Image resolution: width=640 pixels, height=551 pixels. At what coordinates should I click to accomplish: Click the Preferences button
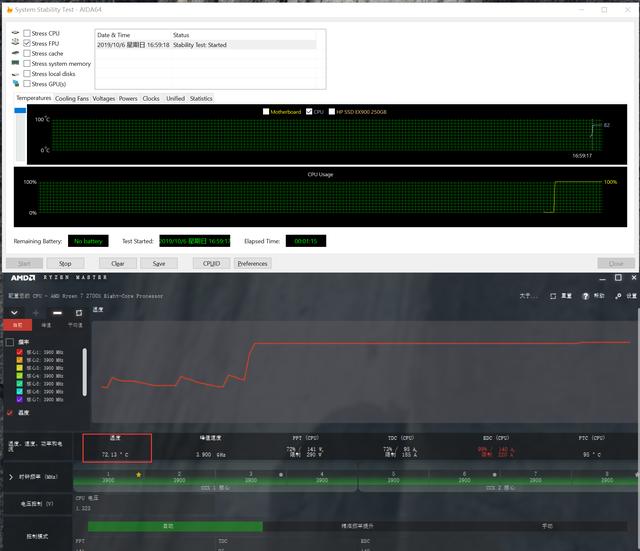tap(252, 264)
